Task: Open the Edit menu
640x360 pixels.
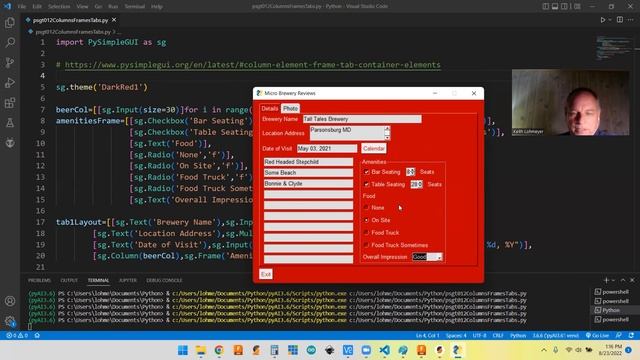Action: pyautogui.click(x=37, y=7)
